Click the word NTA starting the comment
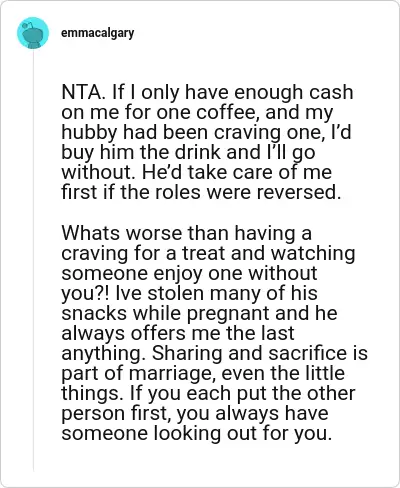 [82, 92]
